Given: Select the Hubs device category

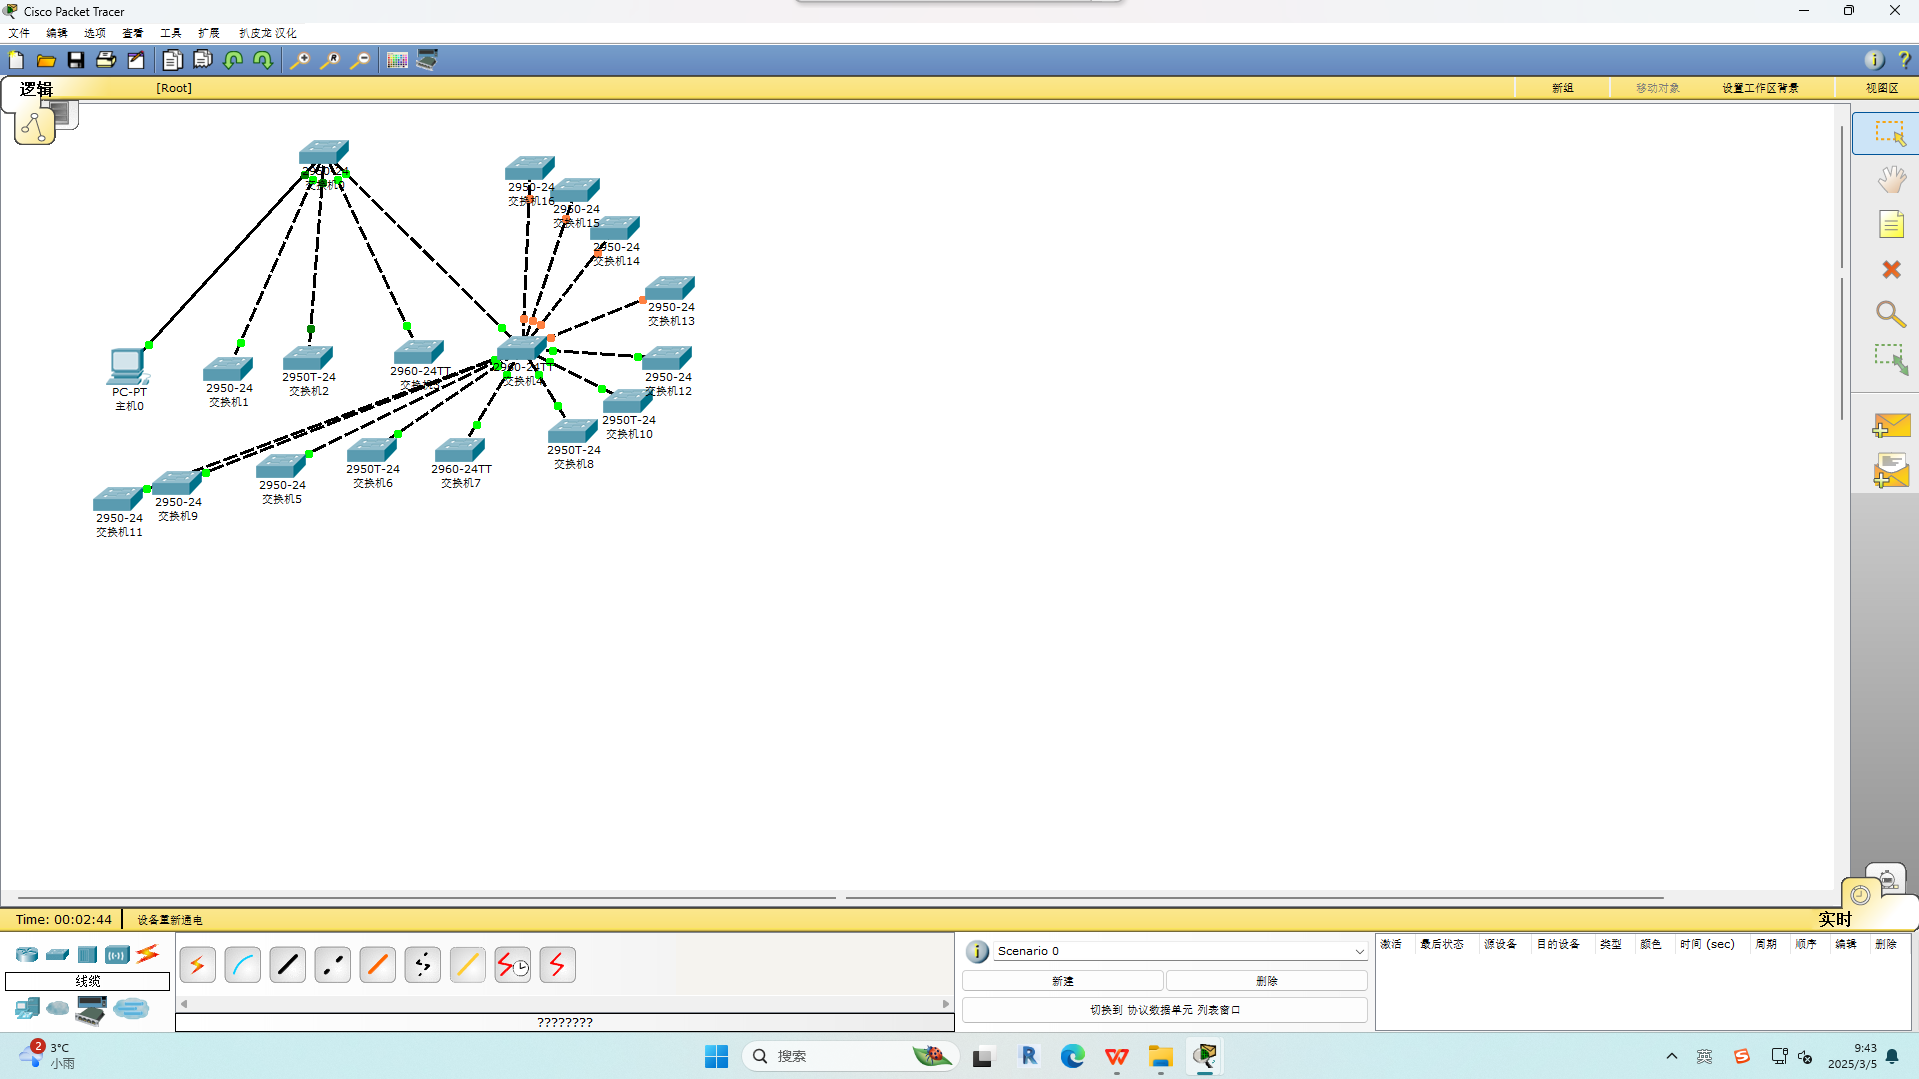Looking at the screenshot, I should [88, 955].
